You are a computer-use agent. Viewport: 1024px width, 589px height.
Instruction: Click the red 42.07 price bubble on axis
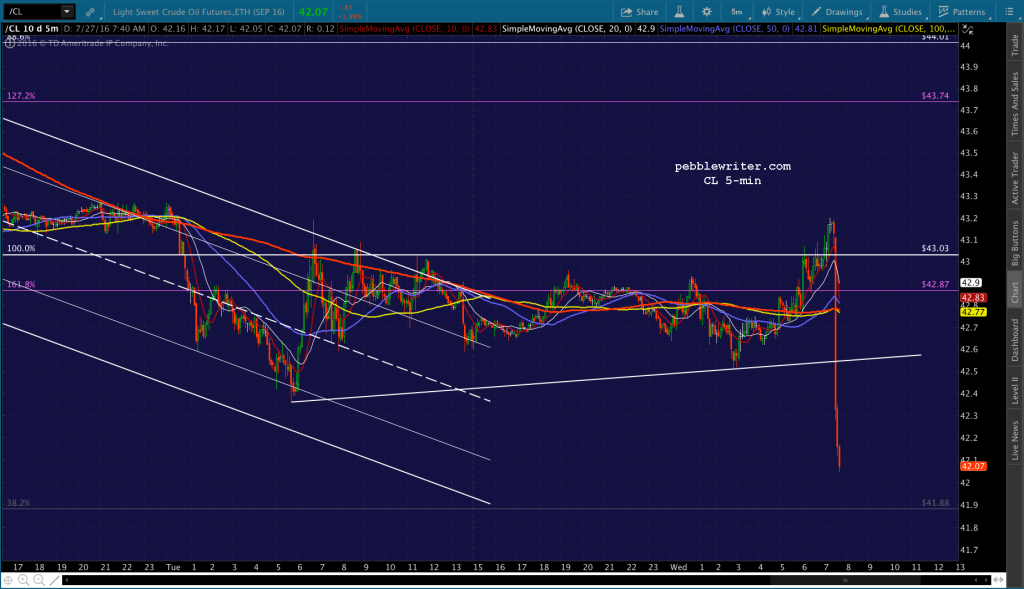973,466
